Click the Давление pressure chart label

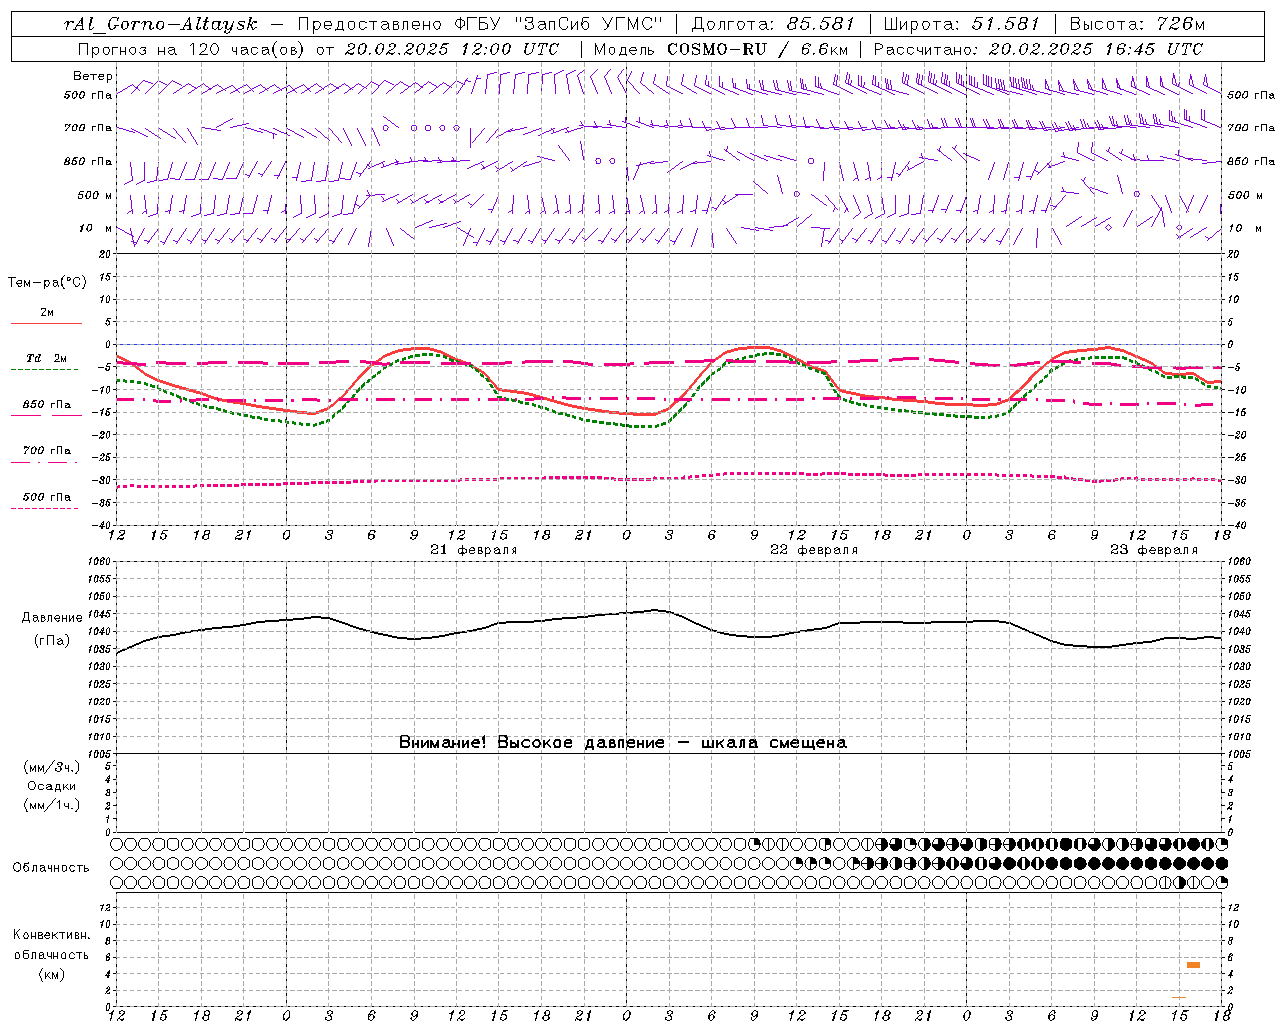coord(52,618)
